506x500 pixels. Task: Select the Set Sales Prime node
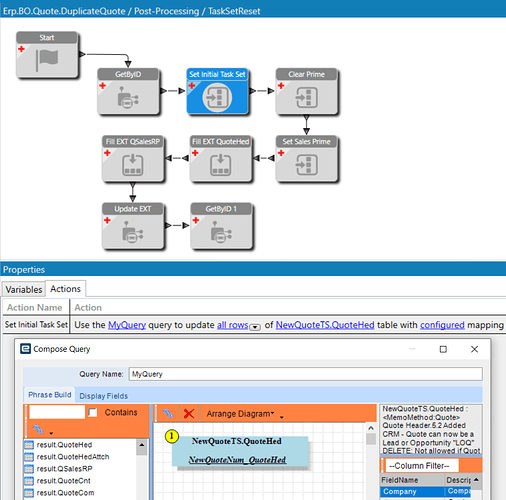[x=307, y=159]
